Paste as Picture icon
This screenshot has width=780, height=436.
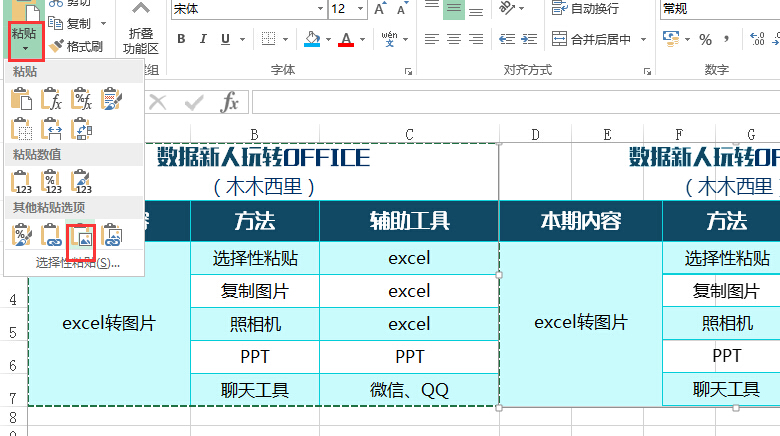pyautogui.click(x=81, y=235)
